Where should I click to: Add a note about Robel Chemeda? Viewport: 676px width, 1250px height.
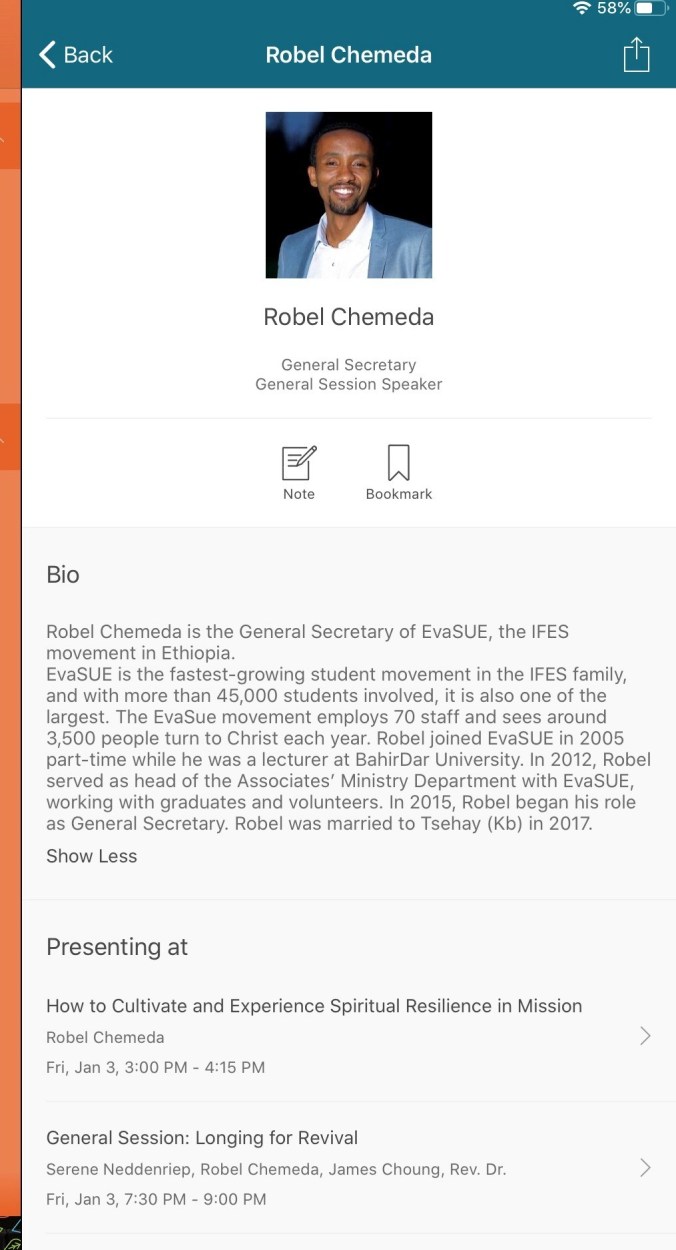pos(297,470)
